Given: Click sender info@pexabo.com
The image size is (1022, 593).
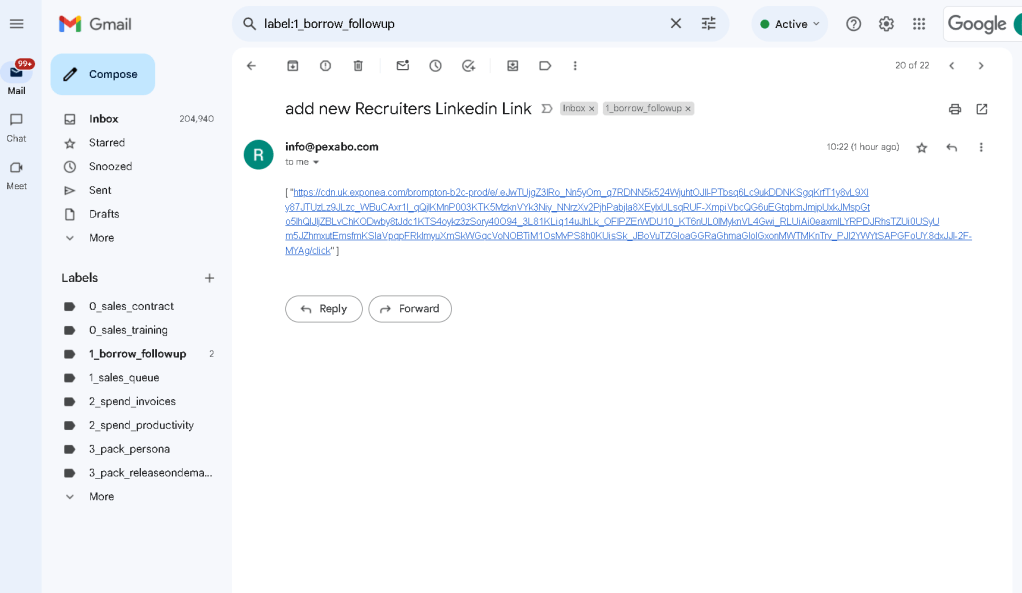Looking at the screenshot, I should (x=332, y=147).
